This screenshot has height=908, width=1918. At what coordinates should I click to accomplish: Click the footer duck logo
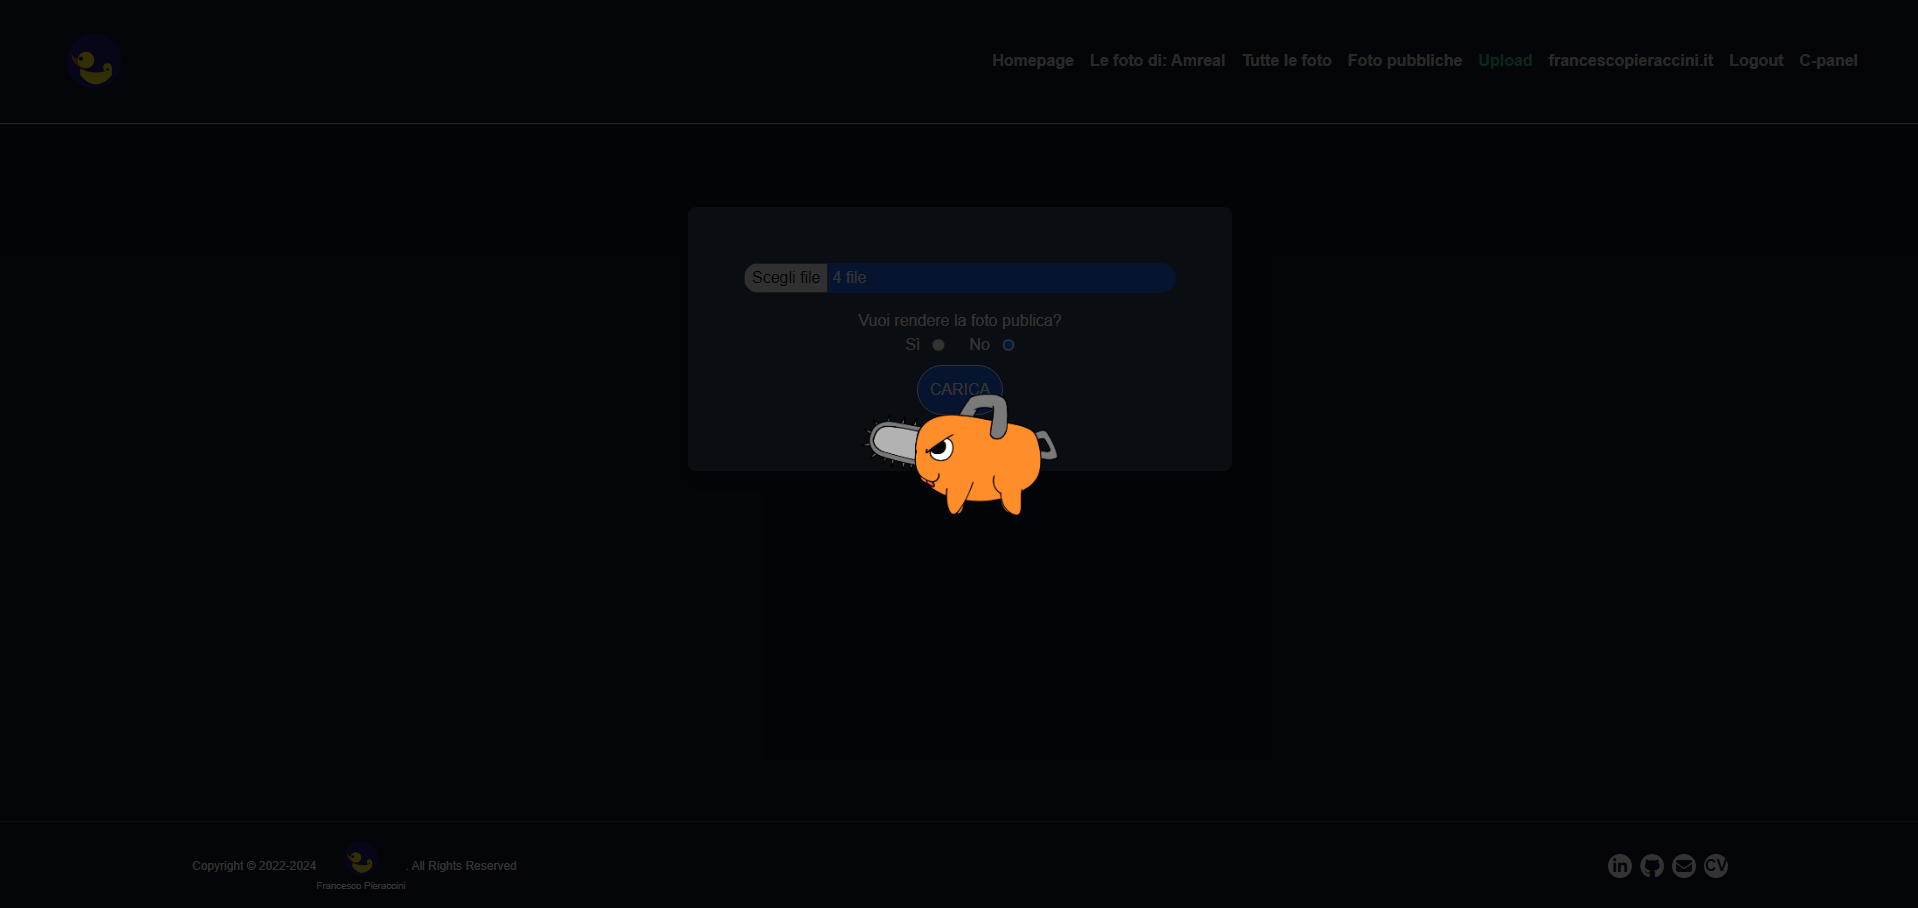pyautogui.click(x=361, y=859)
